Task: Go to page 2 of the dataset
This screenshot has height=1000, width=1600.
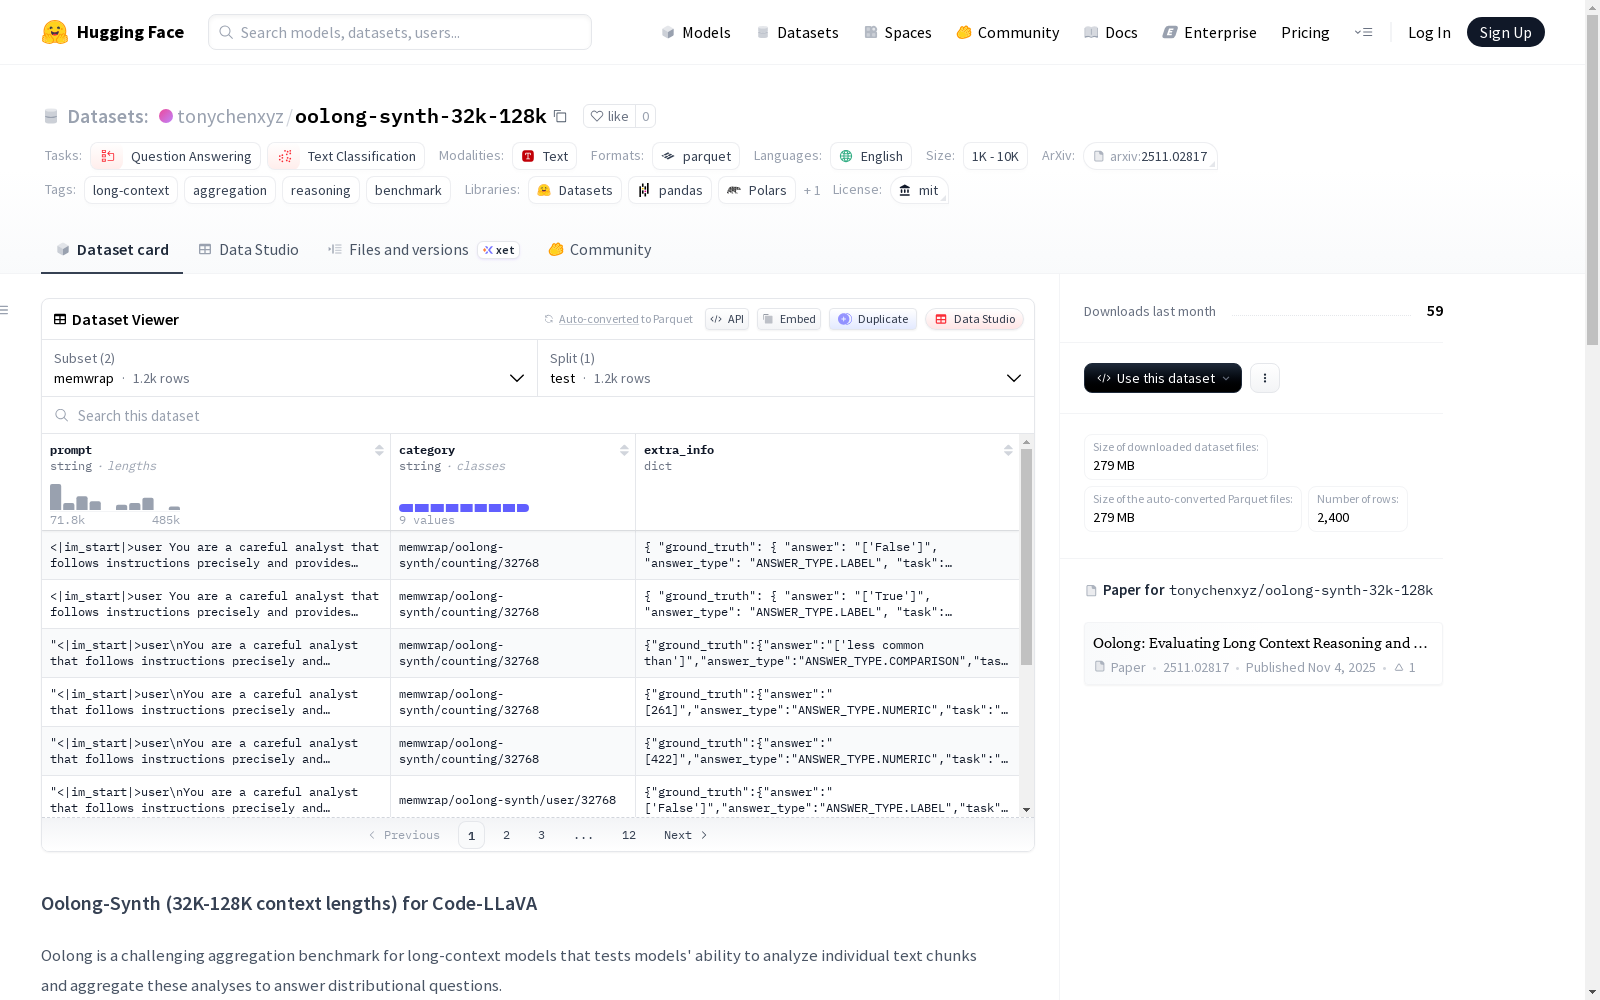Action: [x=507, y=835]
